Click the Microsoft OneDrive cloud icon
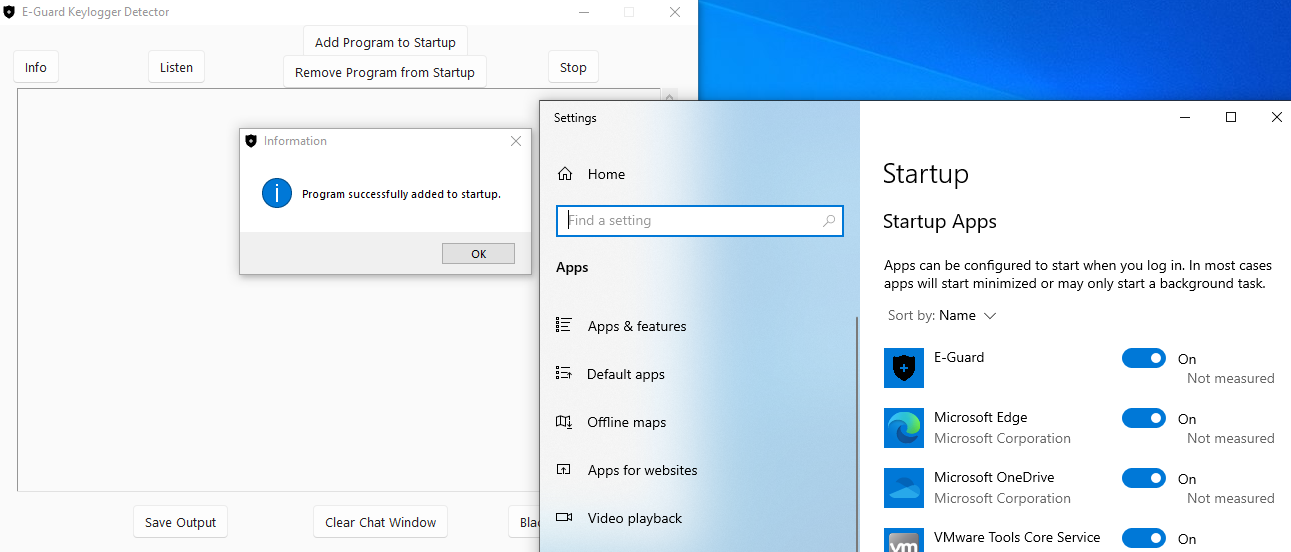 [904, 488]
